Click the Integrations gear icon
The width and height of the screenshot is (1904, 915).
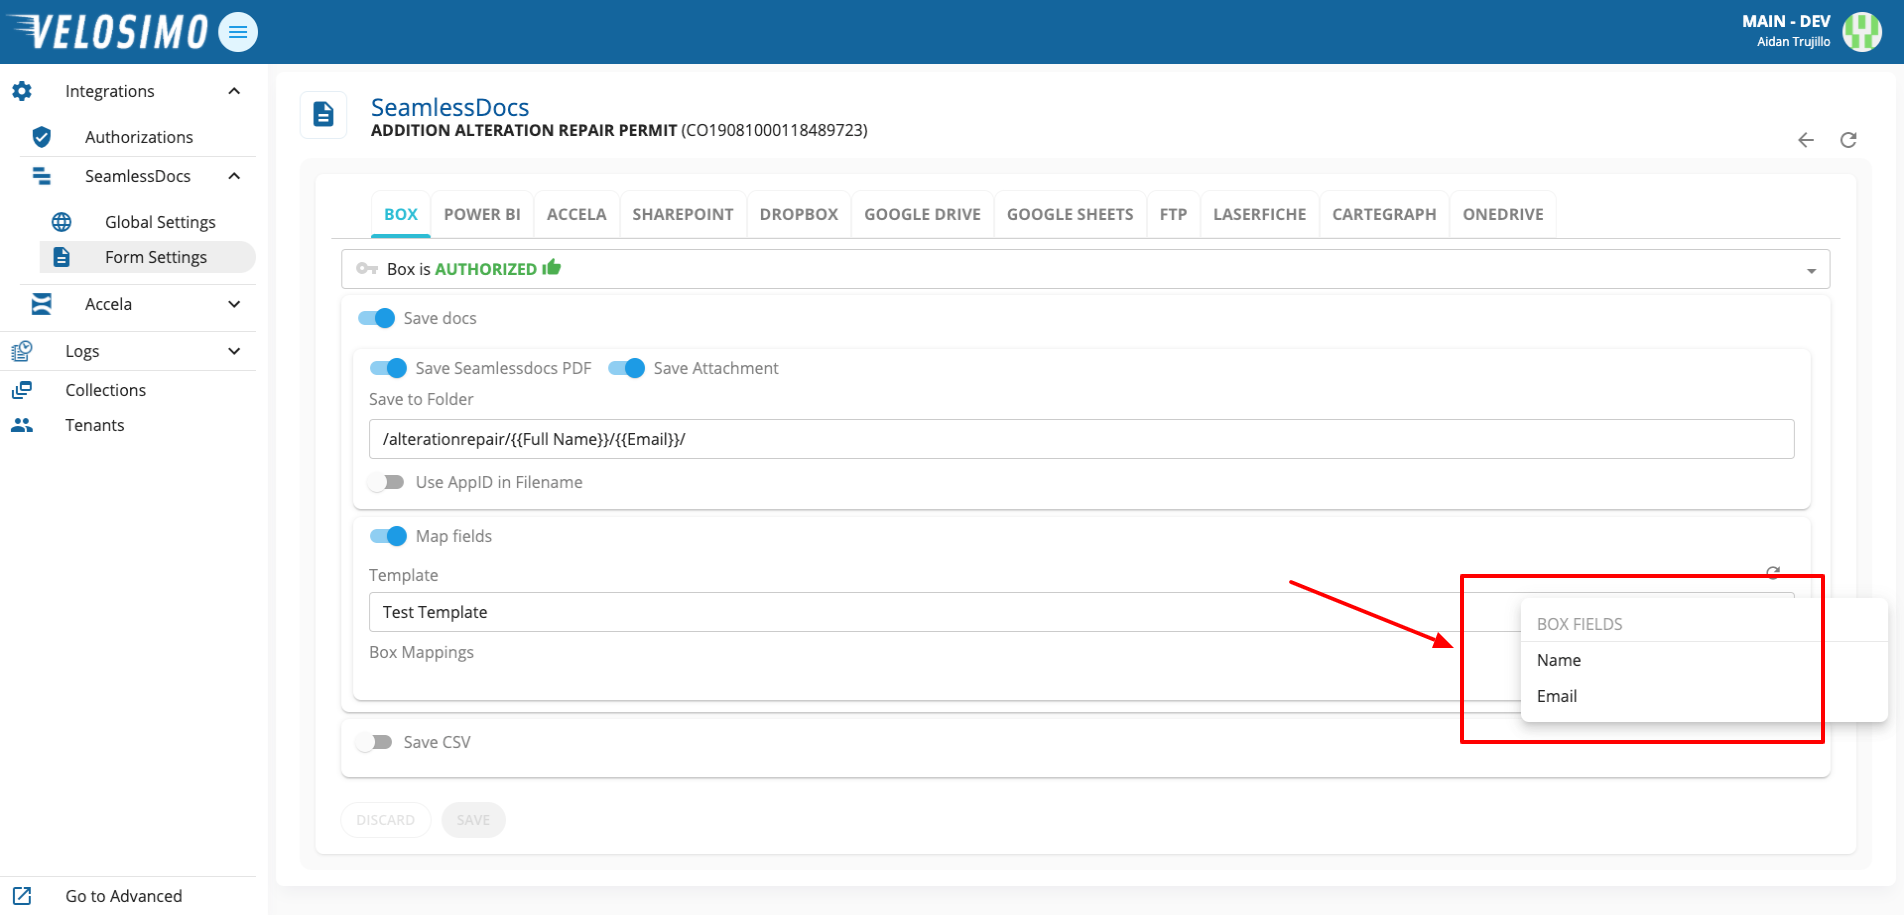[22, 91]
